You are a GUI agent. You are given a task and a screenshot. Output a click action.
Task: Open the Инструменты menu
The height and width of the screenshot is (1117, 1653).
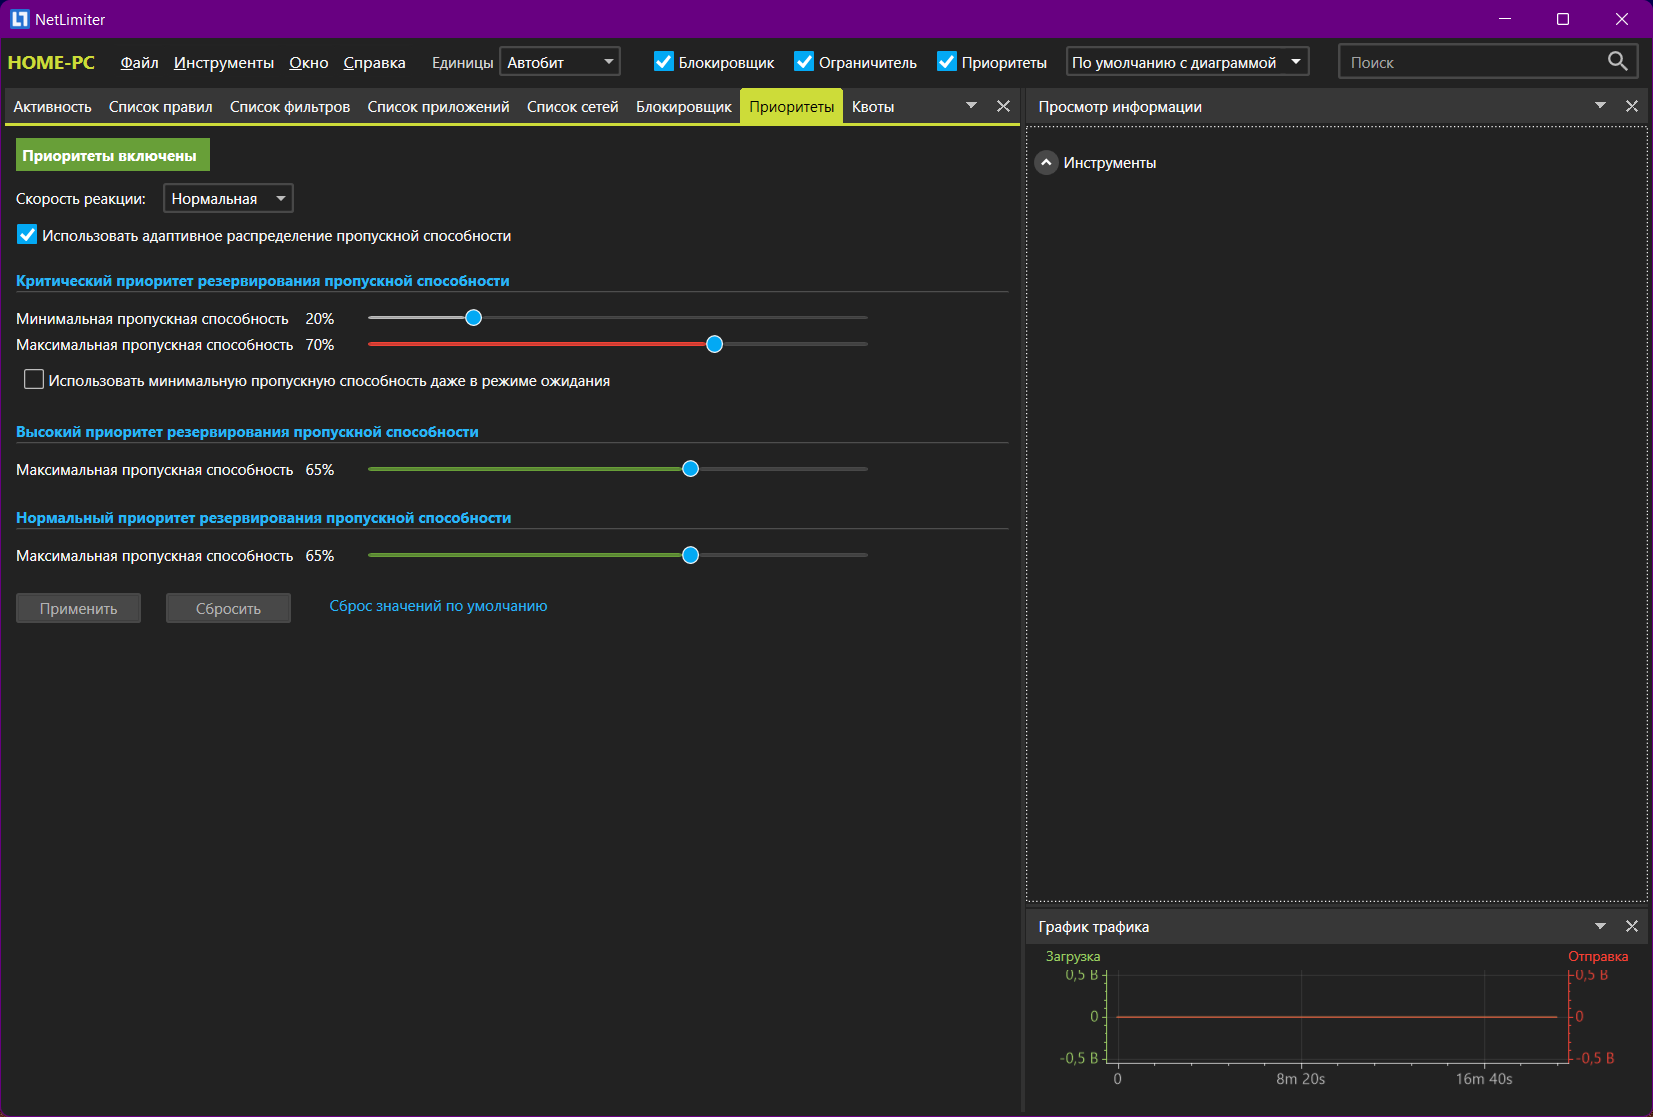pos(224,62)
